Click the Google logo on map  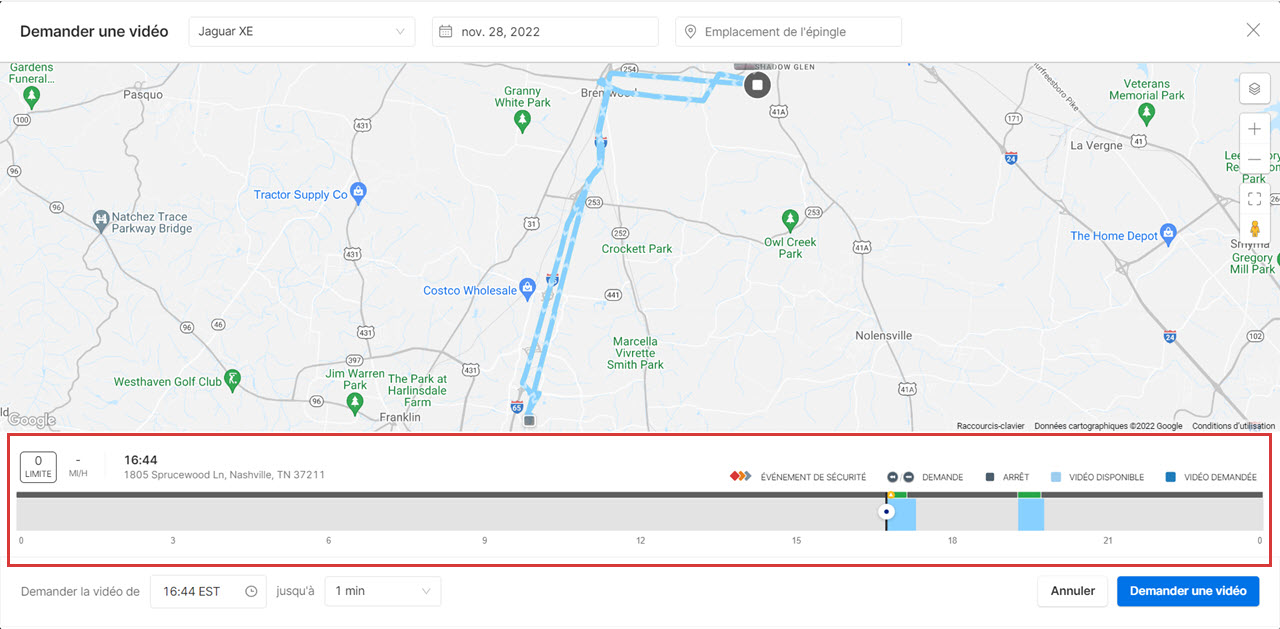click(31, 420)
